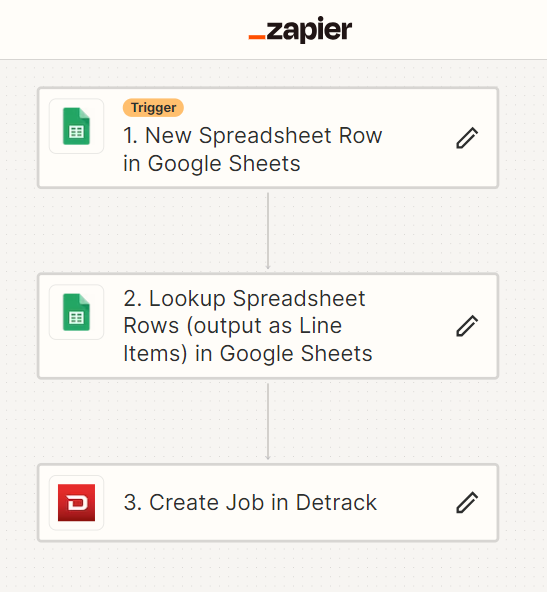
Task: Click the orange Trigger badge
Action: pyautogui.click(x=153, y=108)
